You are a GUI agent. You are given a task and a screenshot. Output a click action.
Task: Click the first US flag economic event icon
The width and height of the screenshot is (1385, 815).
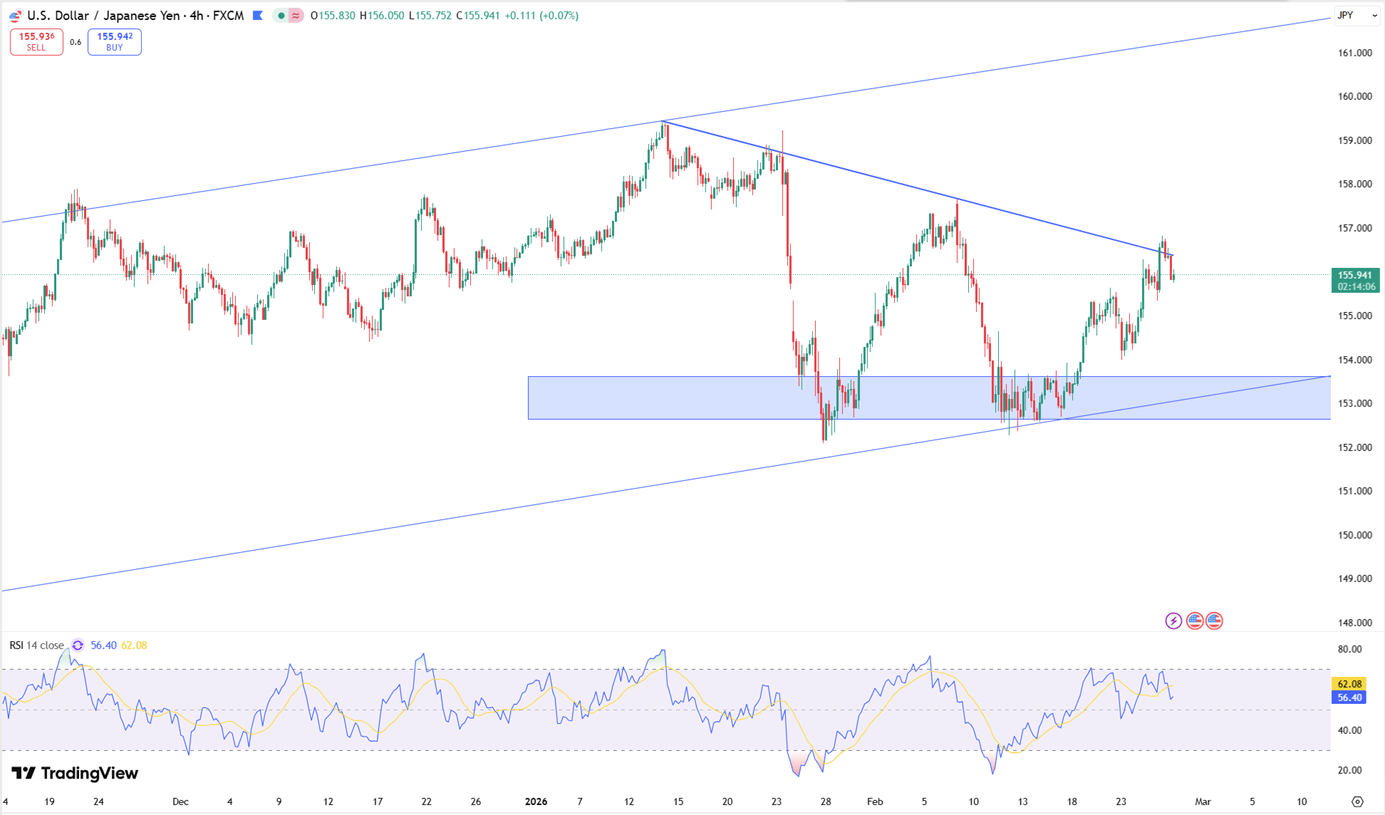coord(1194,621)
